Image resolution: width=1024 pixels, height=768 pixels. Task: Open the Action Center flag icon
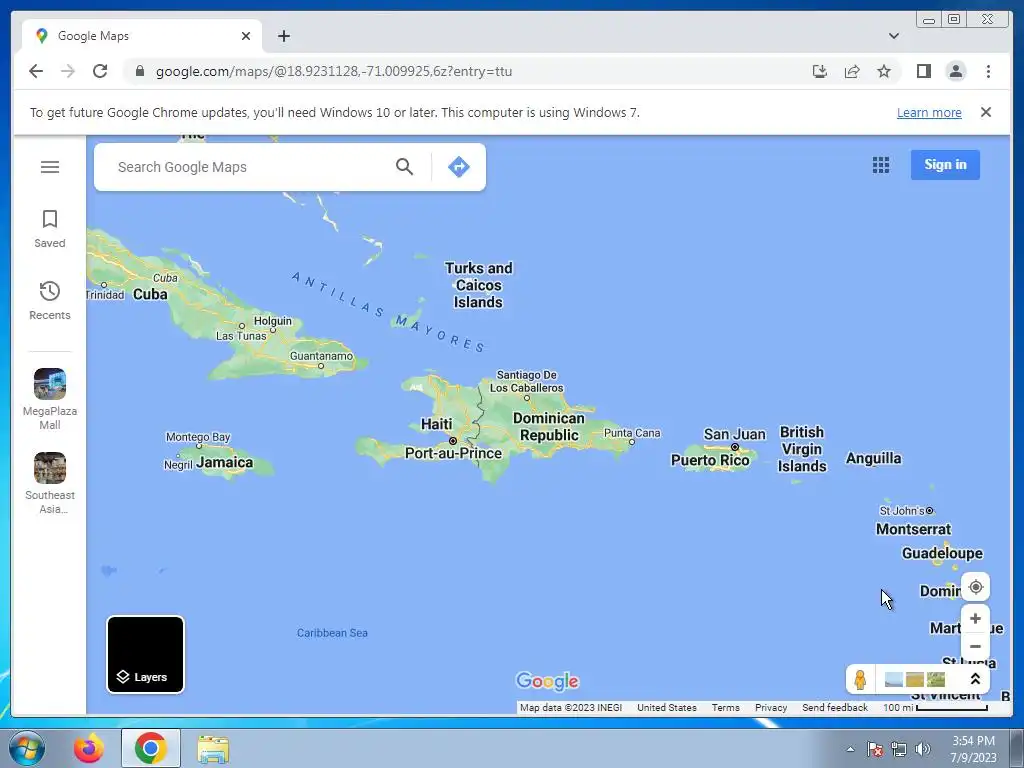point(875,749)
